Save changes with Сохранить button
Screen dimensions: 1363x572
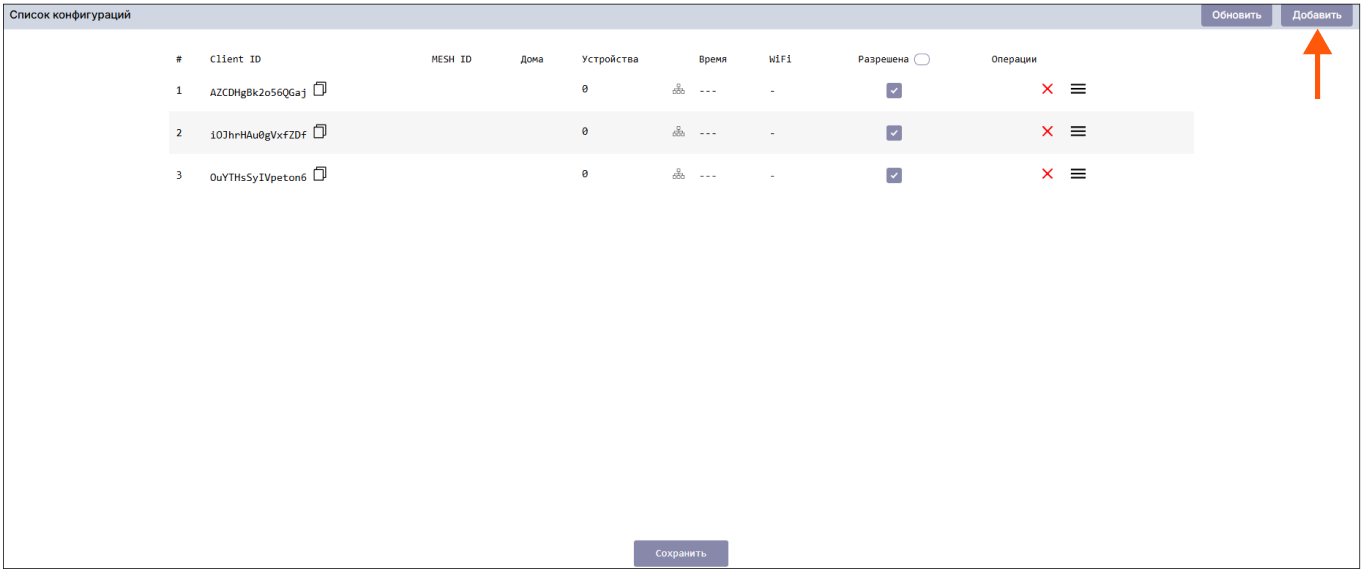pyautogui.click(x=680, y=553)
